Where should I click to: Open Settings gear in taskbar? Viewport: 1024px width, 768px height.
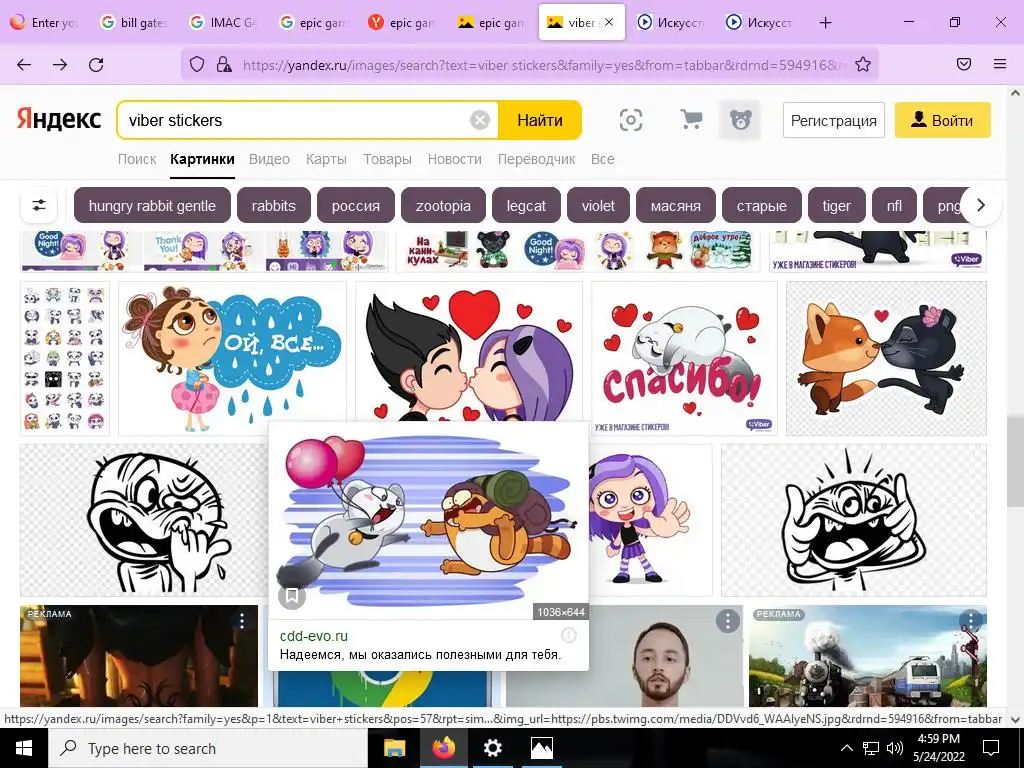point(492,748)
